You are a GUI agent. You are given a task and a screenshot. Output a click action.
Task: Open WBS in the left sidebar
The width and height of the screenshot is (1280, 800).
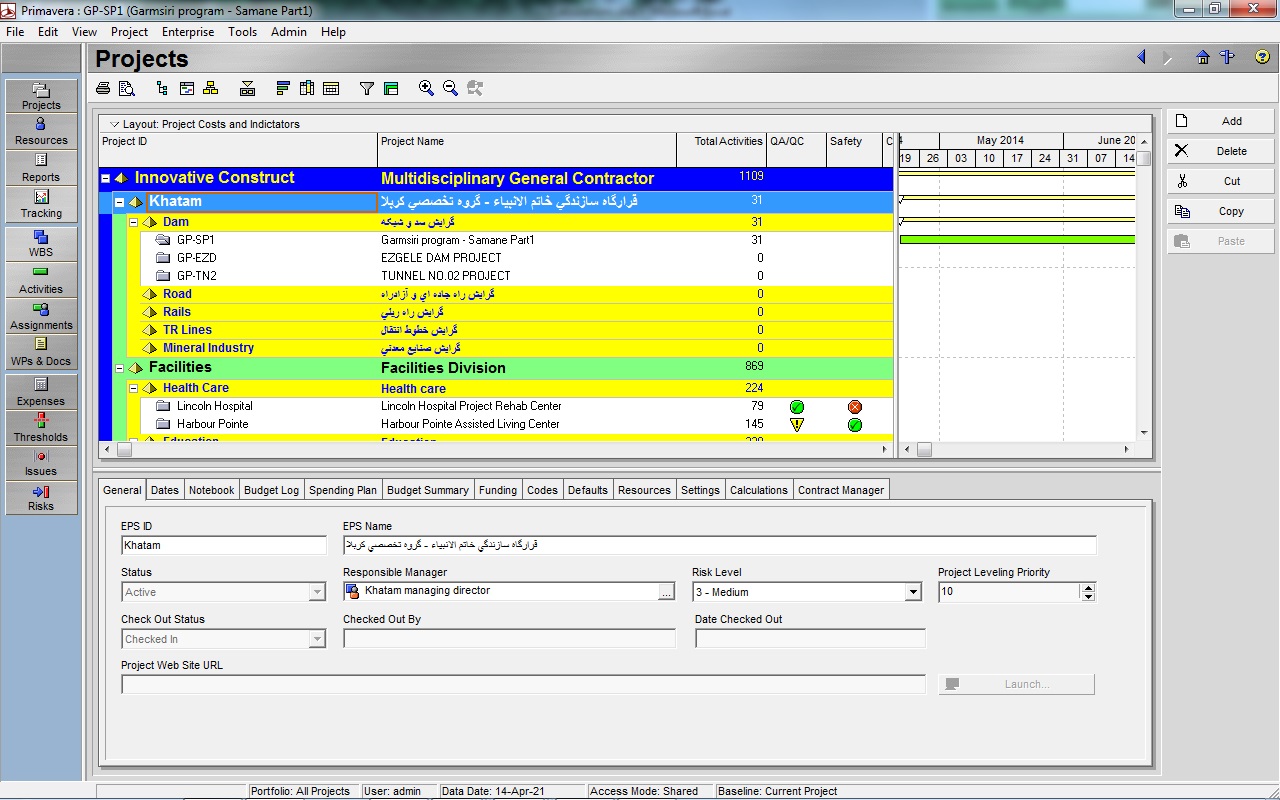[x=41, y=244]
